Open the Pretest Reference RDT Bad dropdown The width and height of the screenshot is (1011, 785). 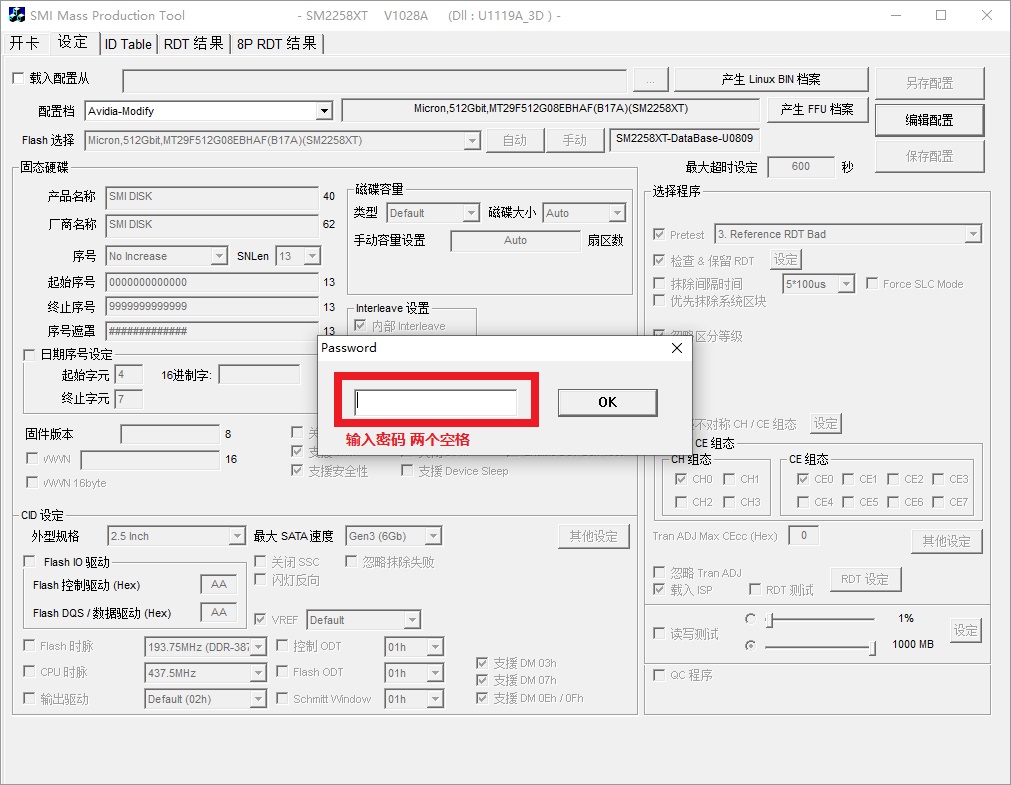[x=972, y=234]
